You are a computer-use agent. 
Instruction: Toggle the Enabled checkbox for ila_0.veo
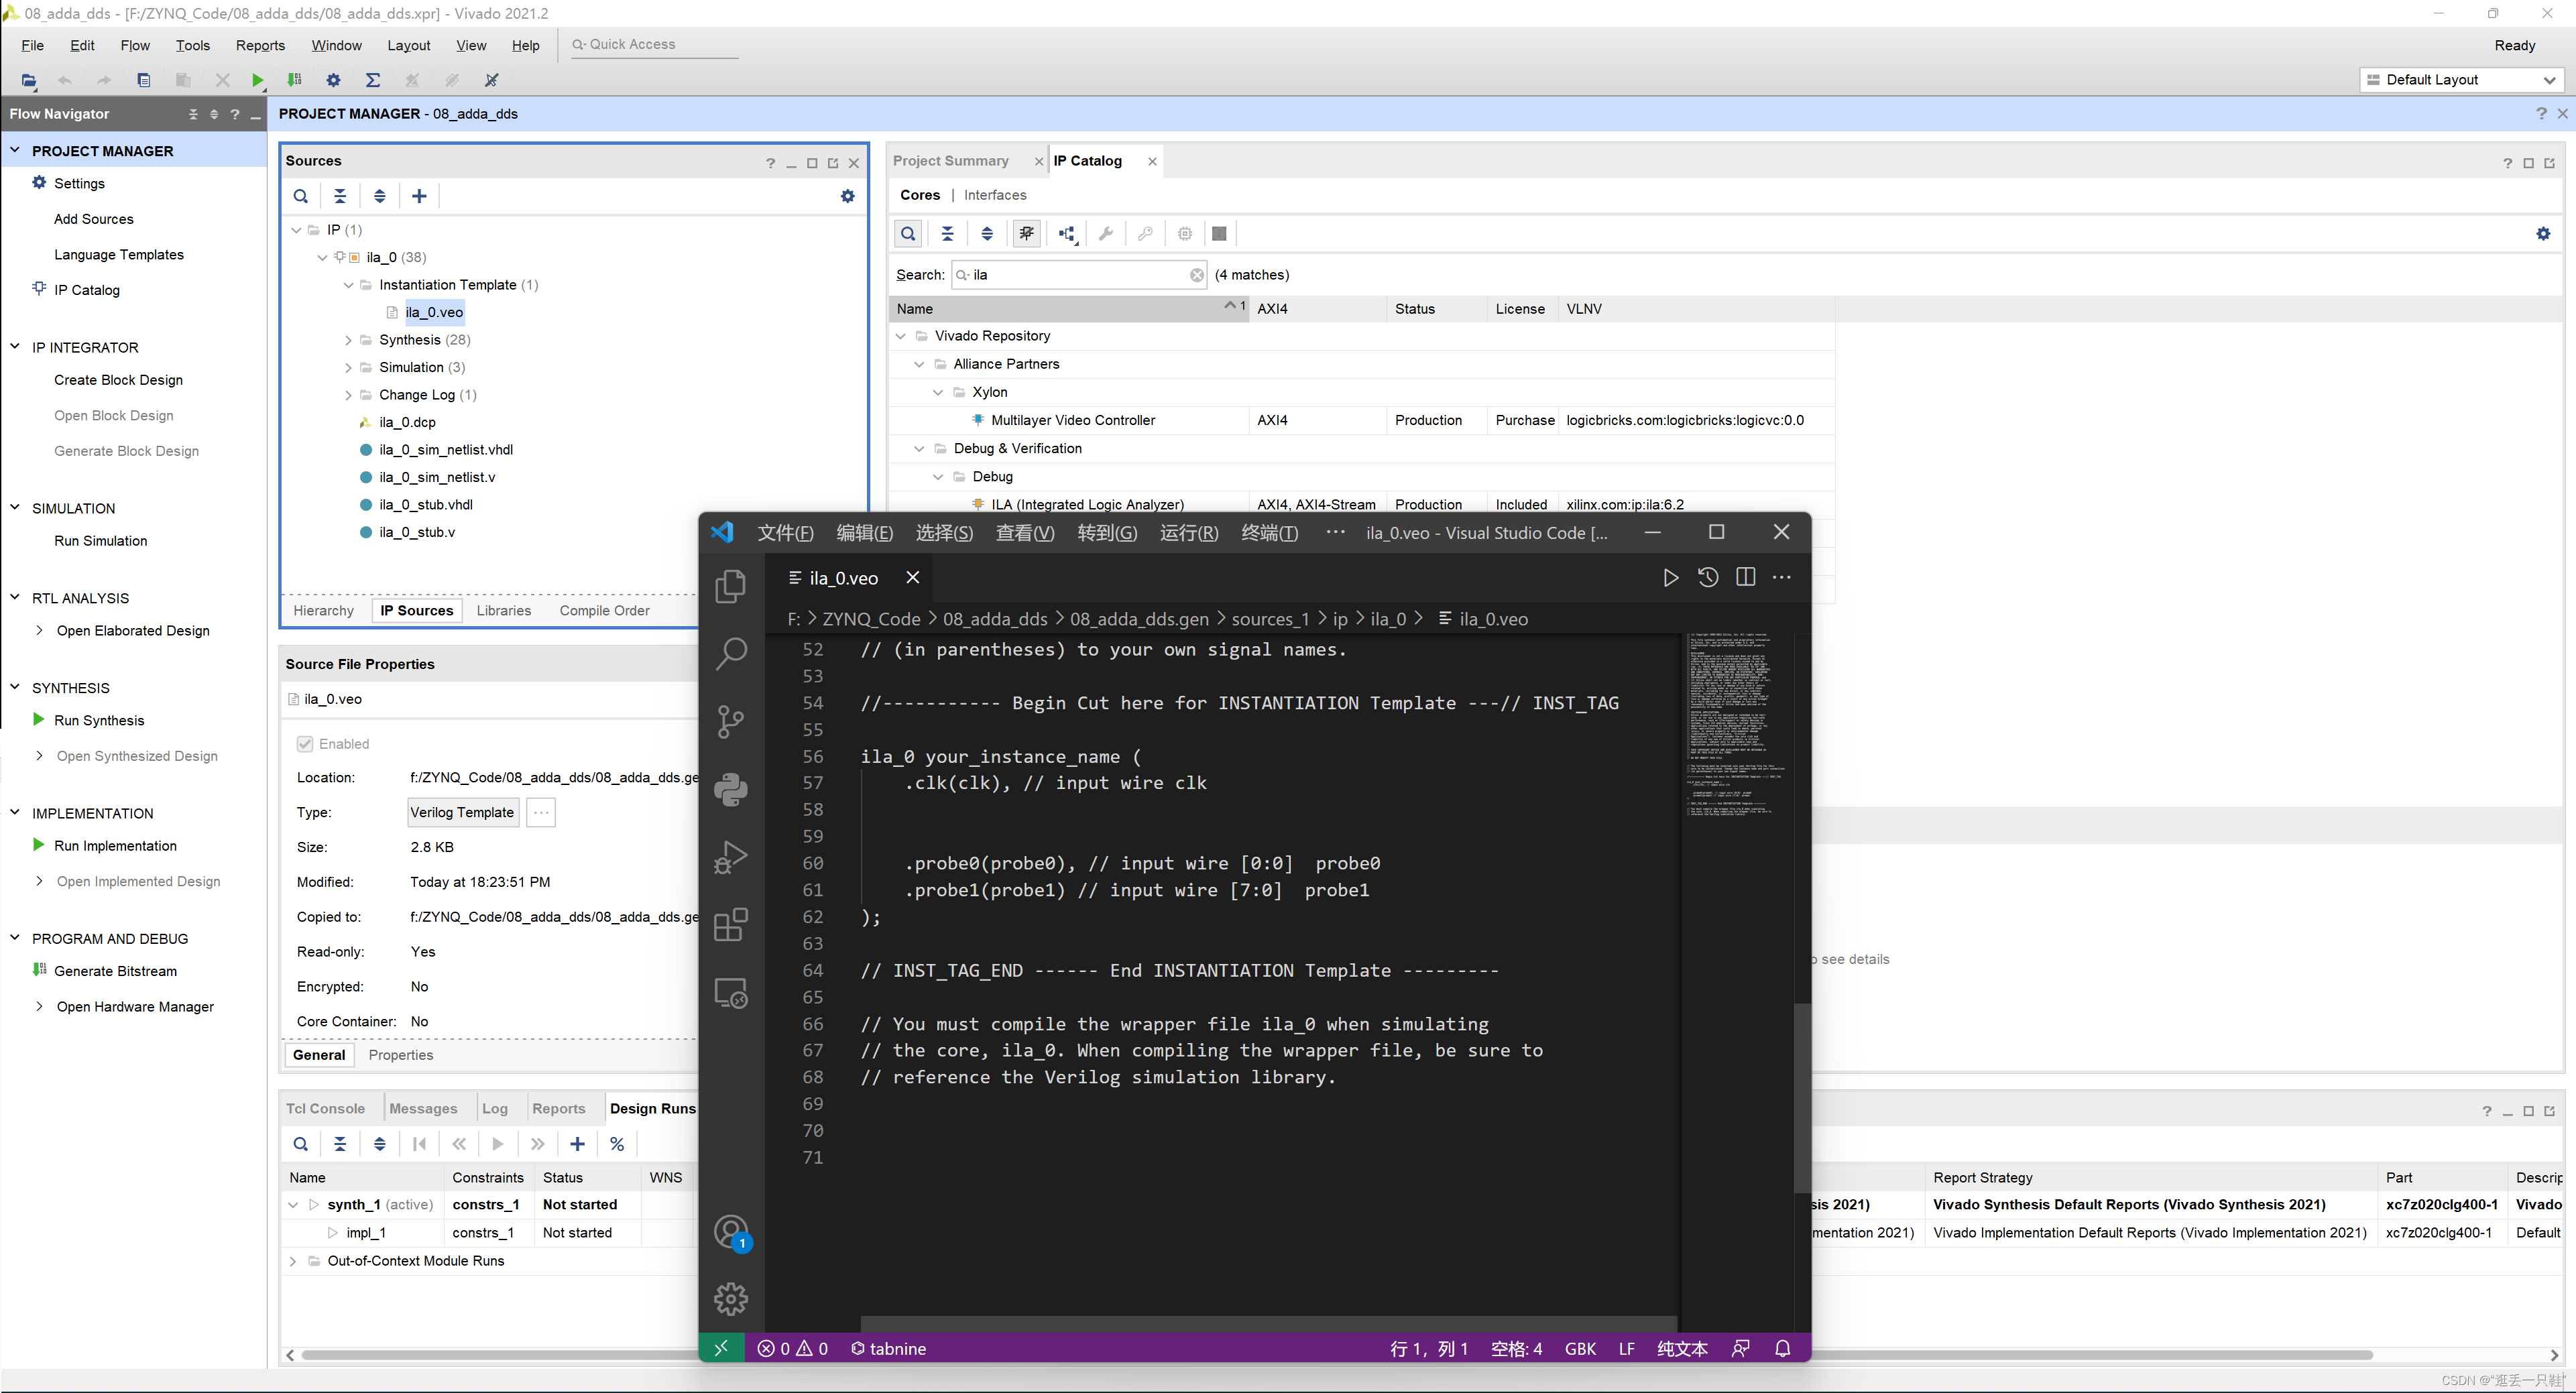pyautogui.click(x=305, y=743)
